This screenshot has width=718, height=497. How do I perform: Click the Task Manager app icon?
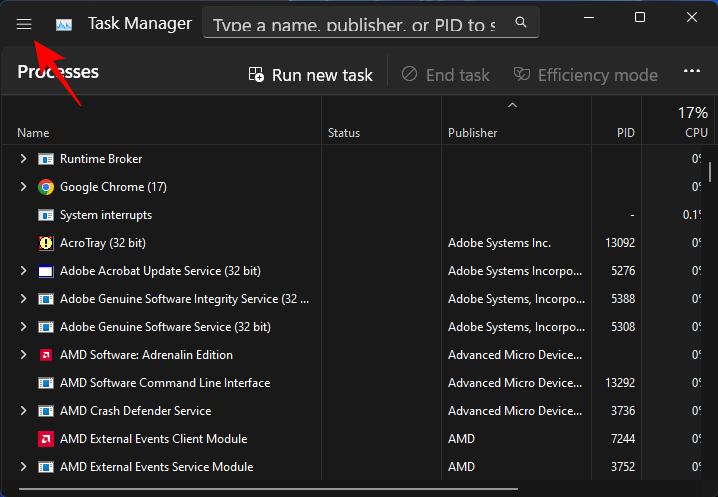click(65, 23)
